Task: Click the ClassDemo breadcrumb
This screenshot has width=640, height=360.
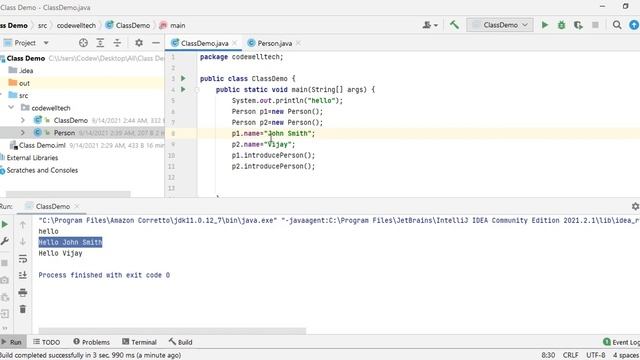Action: pos(128,25)
